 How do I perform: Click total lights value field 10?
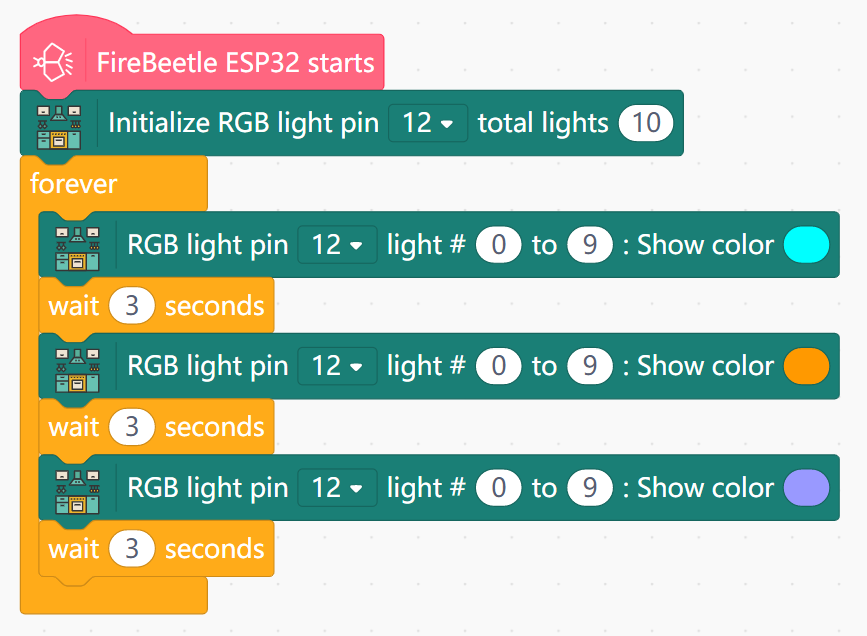coord(647,123)
